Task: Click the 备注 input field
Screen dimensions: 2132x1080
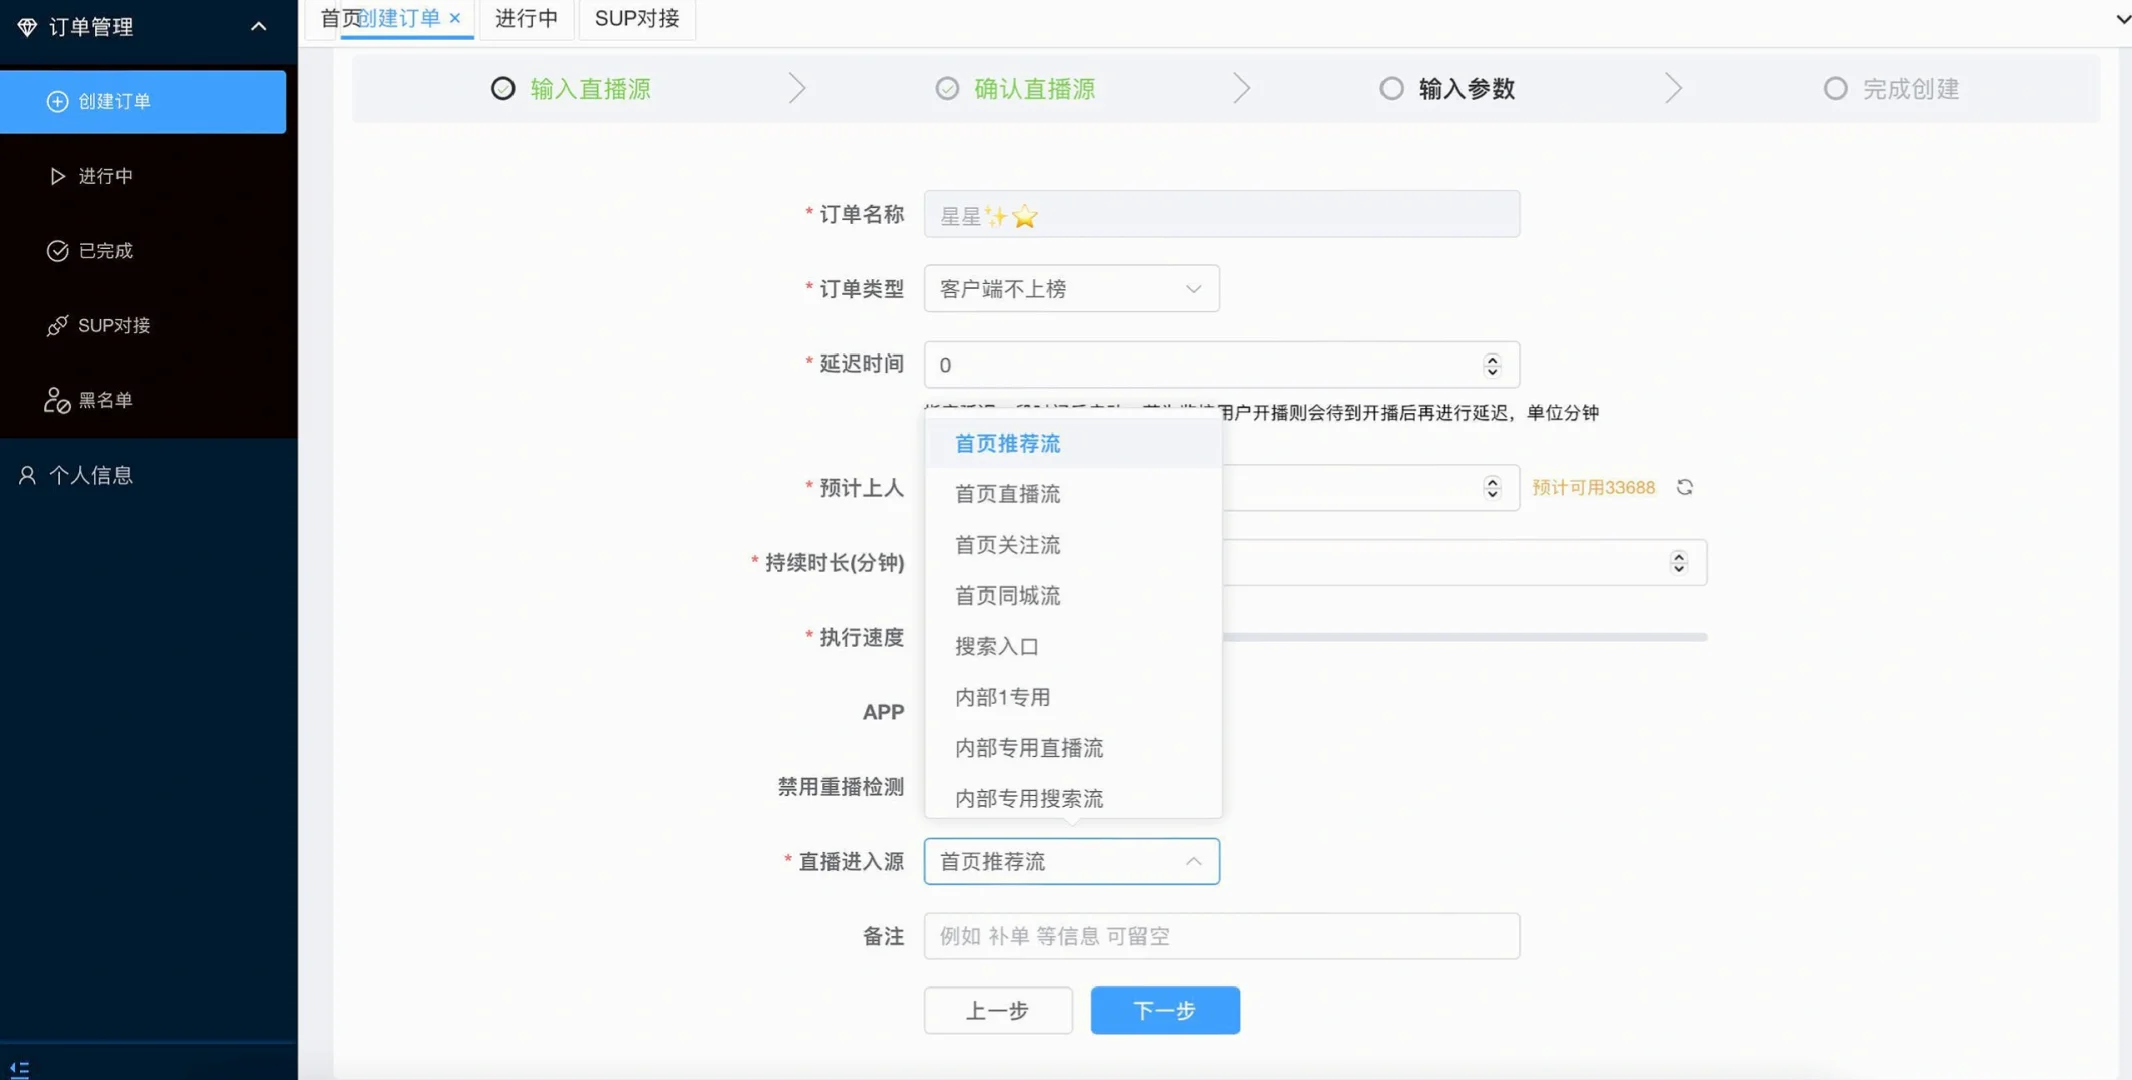Action: click(1220, 935)
